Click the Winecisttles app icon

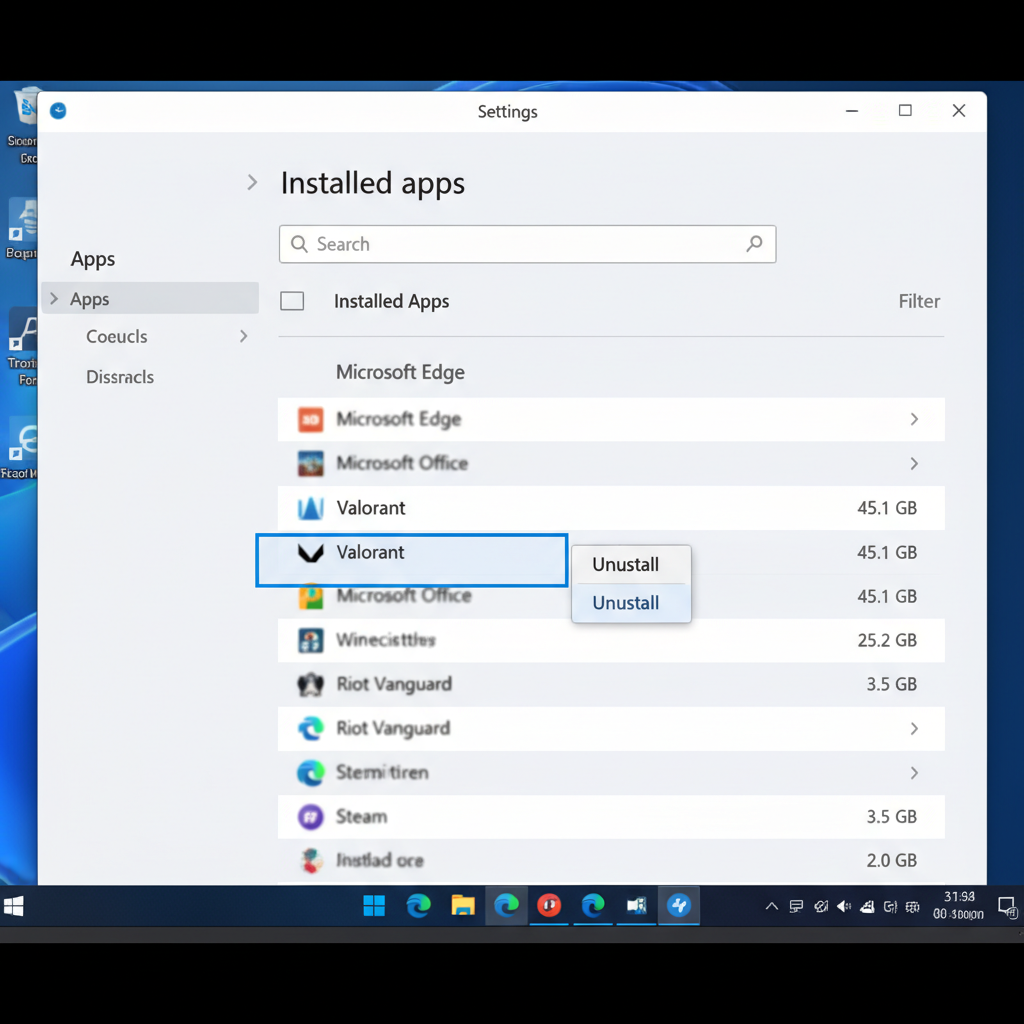click(311, 641)
